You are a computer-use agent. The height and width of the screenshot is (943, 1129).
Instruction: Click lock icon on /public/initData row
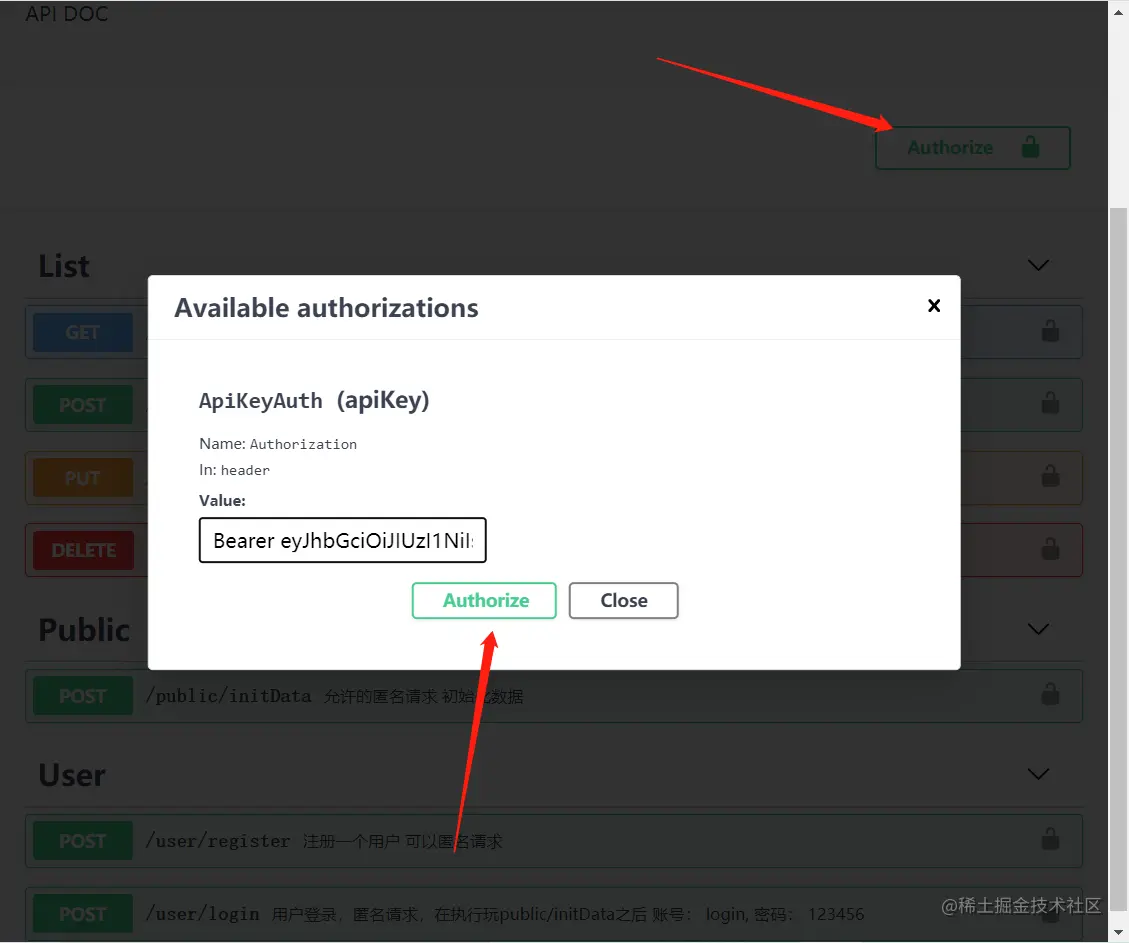(x=1051, y=695)
